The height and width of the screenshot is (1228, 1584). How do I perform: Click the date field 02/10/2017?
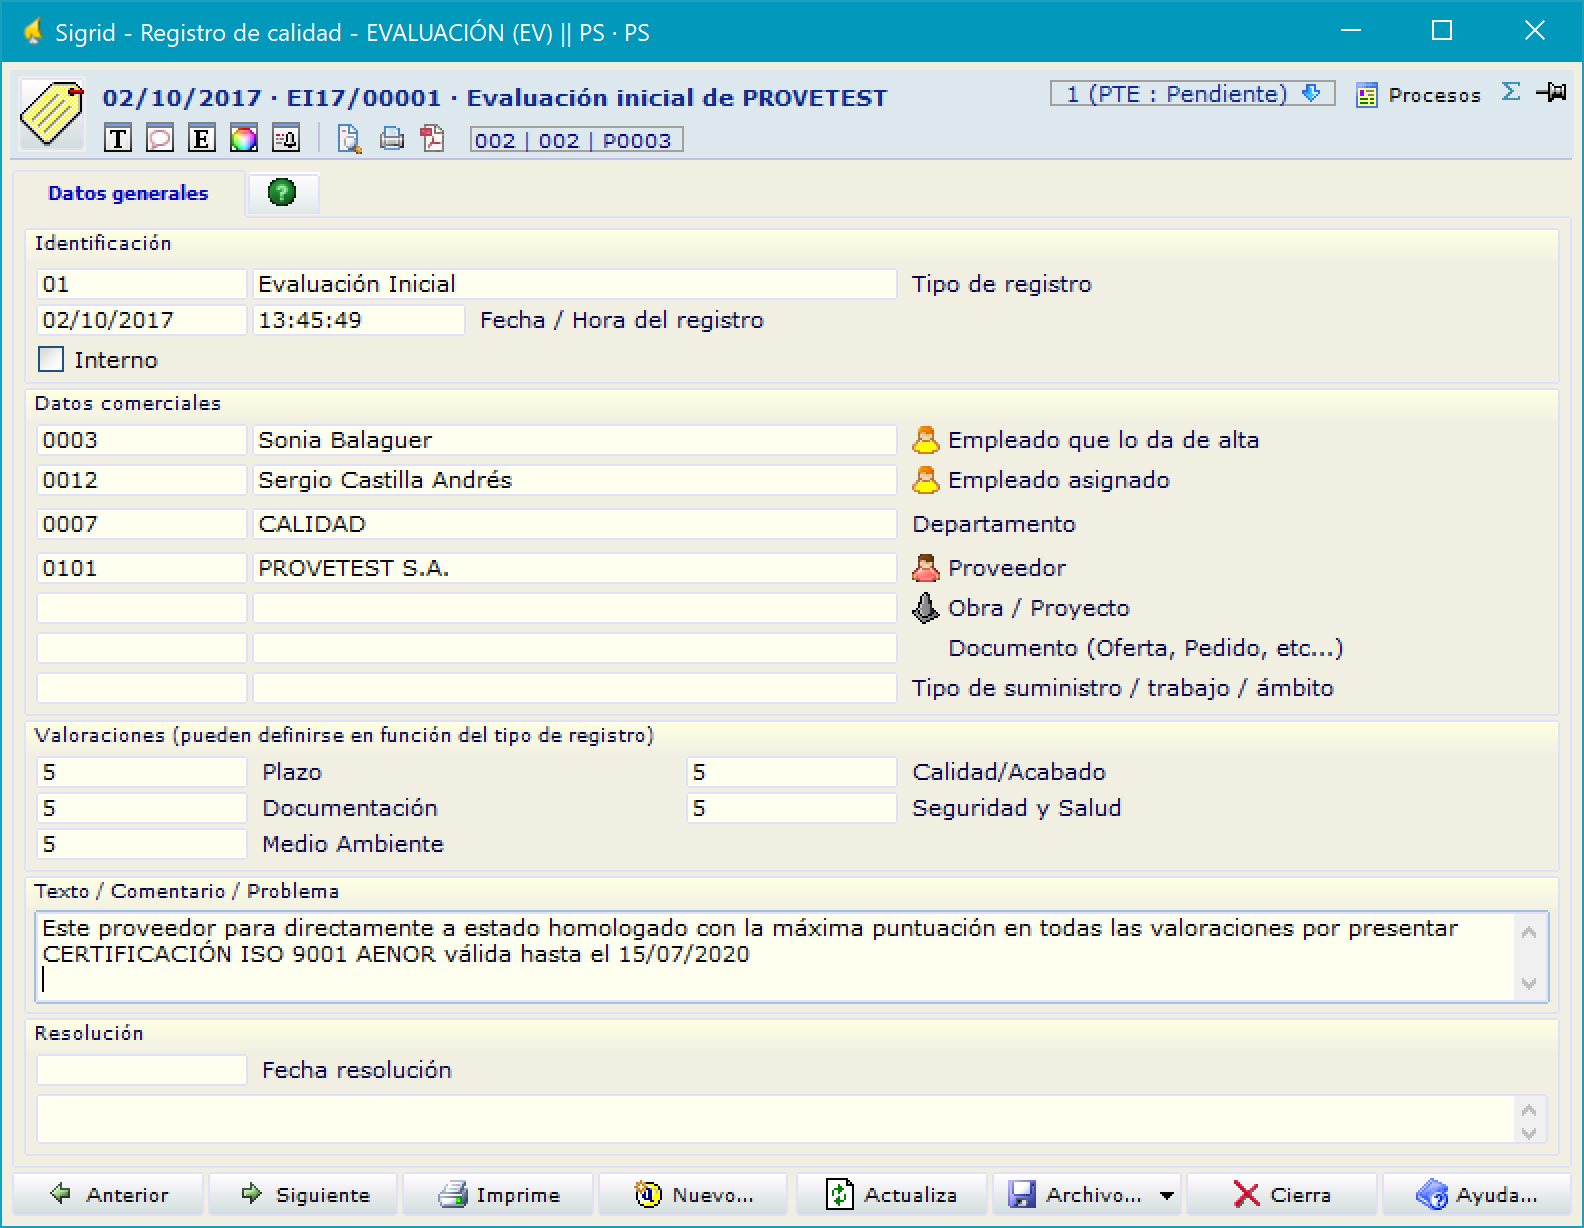click(141, 320)
